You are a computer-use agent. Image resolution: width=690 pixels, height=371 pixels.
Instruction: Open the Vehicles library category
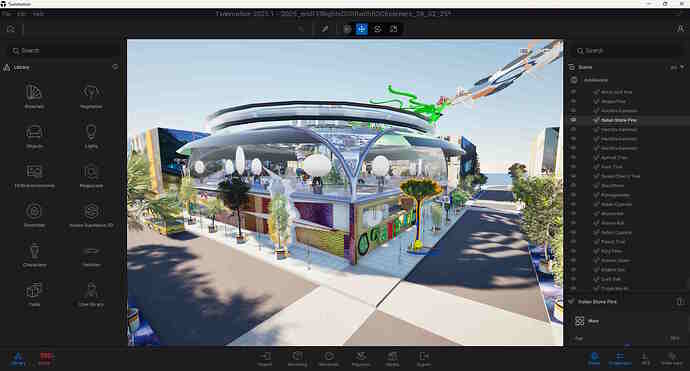click(x=91, y=255)
